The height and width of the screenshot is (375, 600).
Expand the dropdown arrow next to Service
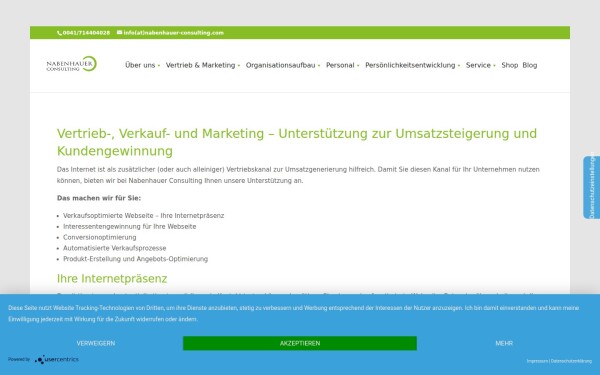pyautogui.click(x=494, y=66)
